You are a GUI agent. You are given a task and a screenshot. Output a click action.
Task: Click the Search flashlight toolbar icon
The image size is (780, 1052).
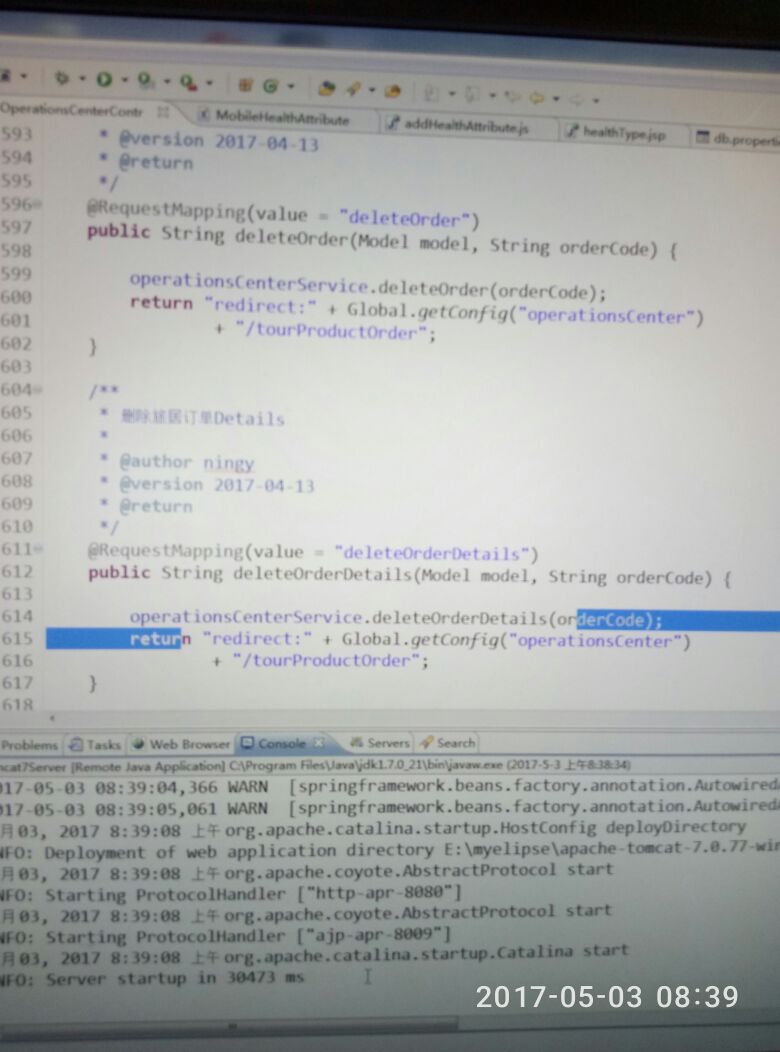click(353, 89)
